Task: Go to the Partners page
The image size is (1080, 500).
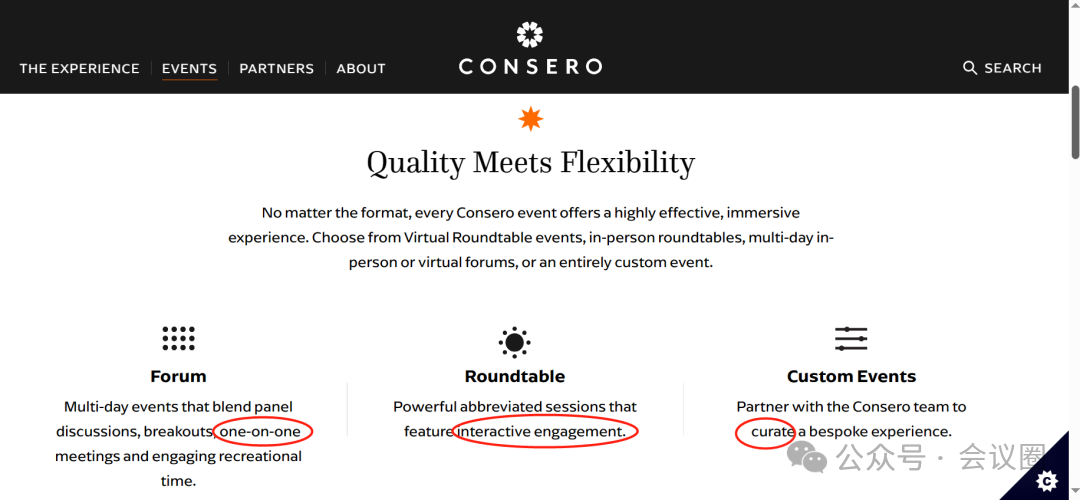Action: point(276,68)
